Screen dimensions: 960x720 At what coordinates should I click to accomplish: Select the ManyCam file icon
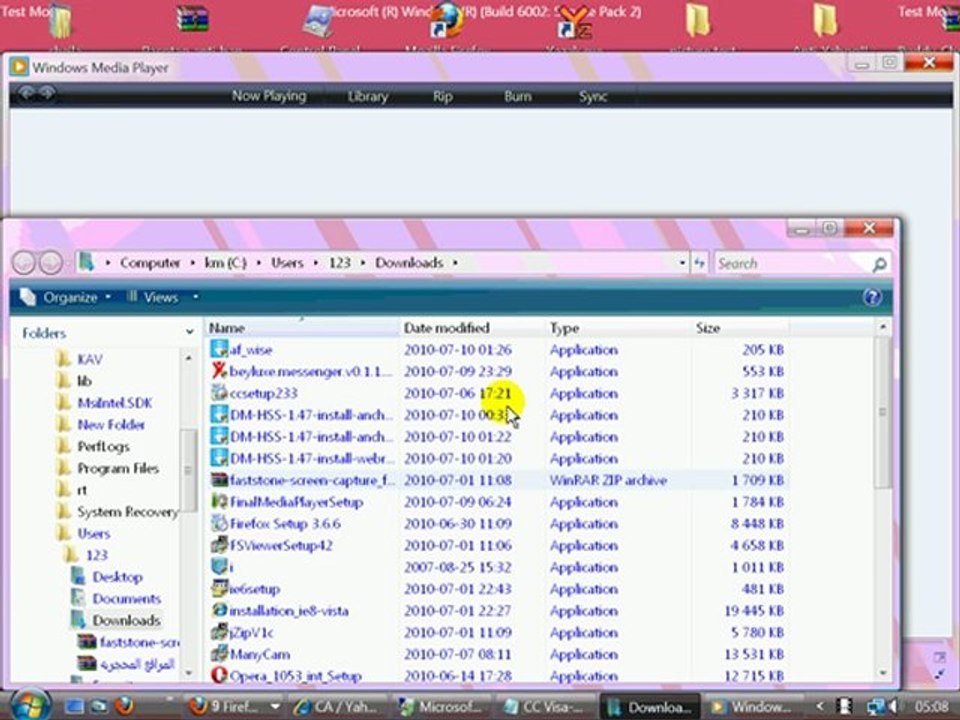pos(219,654)
